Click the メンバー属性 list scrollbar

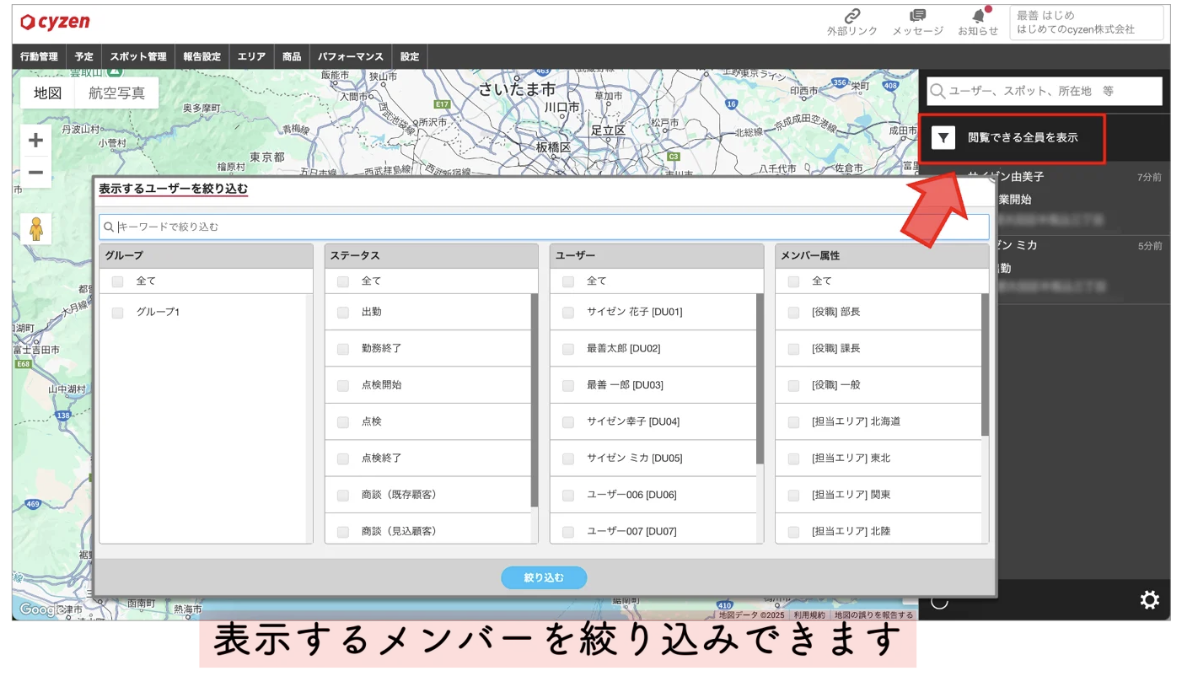click(x=985, y=365)
